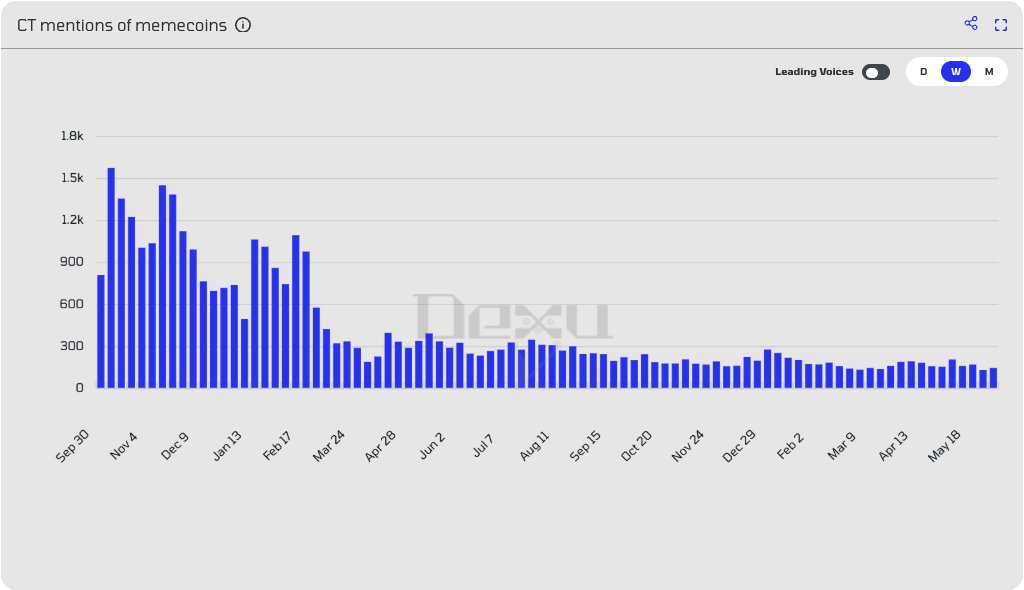Click the 'Dec 9' x-axis label

(175, 446)
